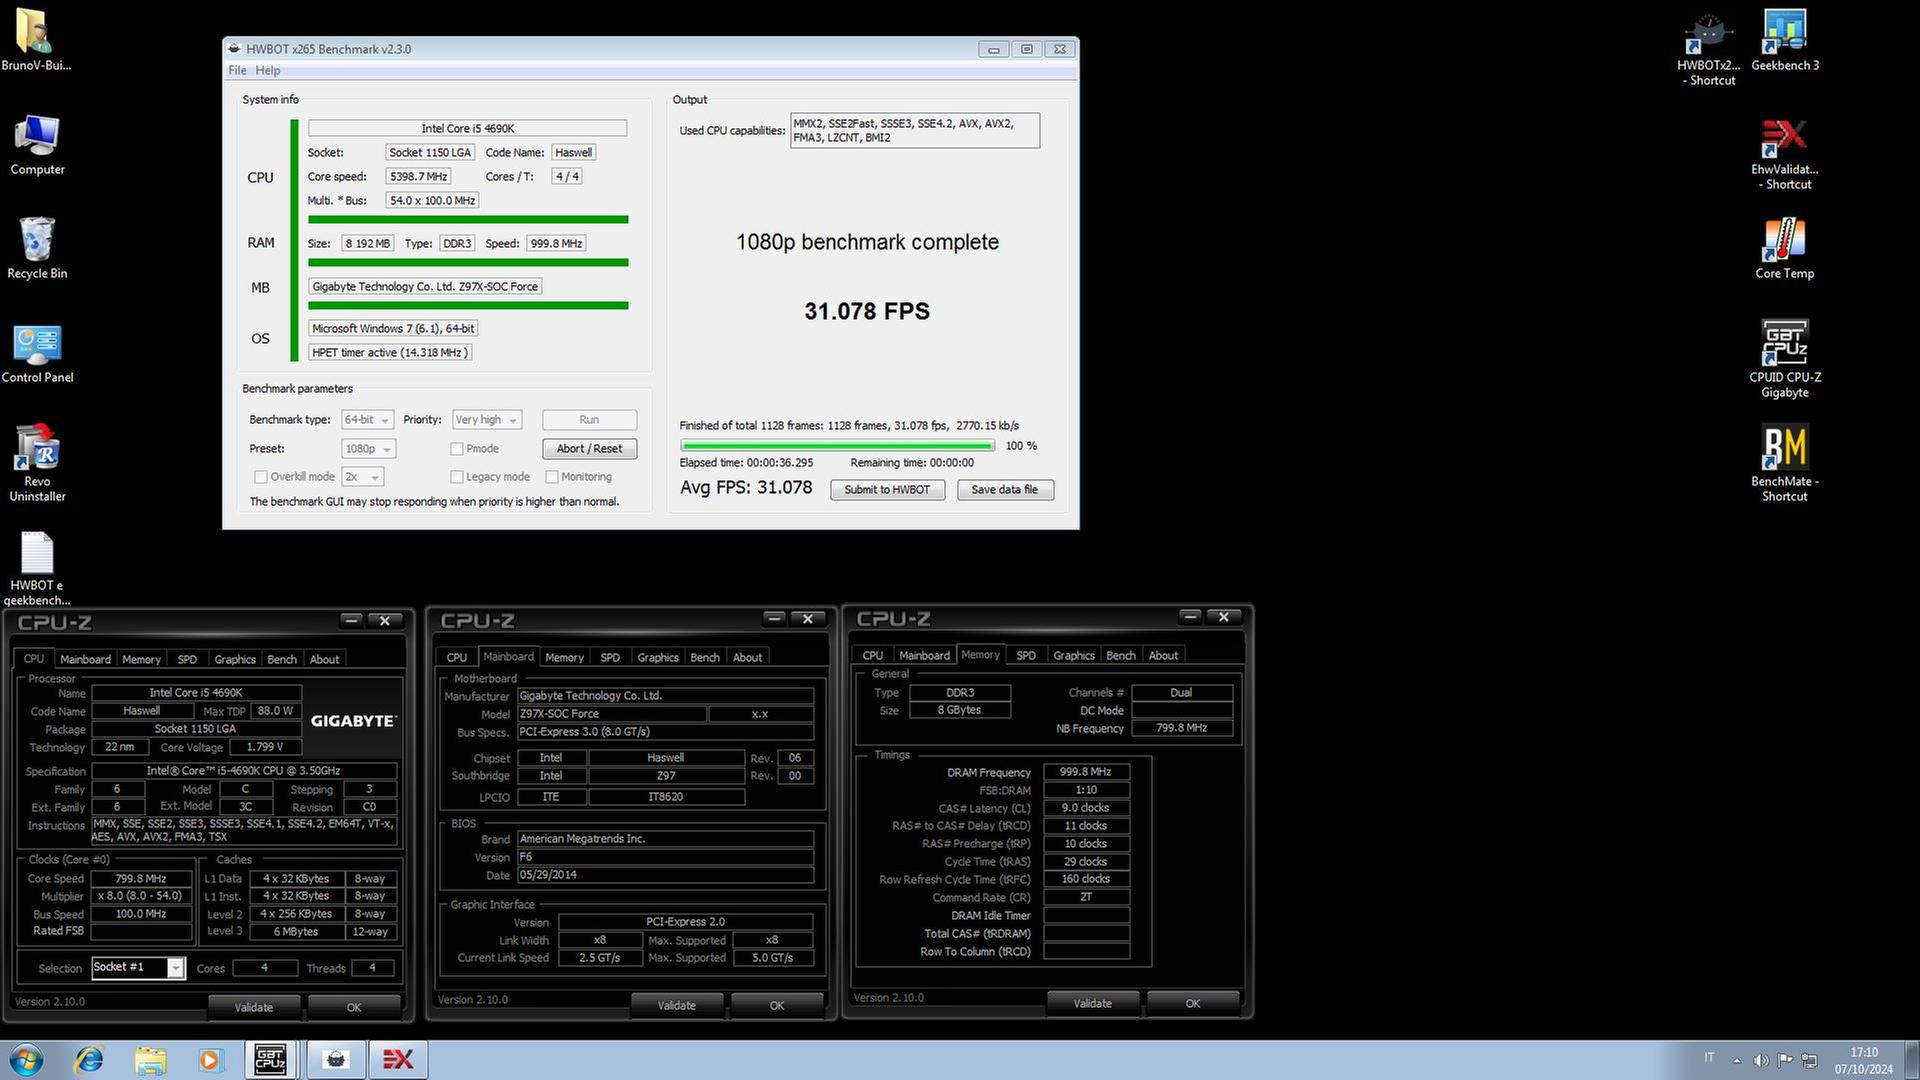Viewport: 1920px width, 1080px height.
Task: Click the Core Voltage 1.799 V value
Action: pyautogui.click(x=264, y=747)
